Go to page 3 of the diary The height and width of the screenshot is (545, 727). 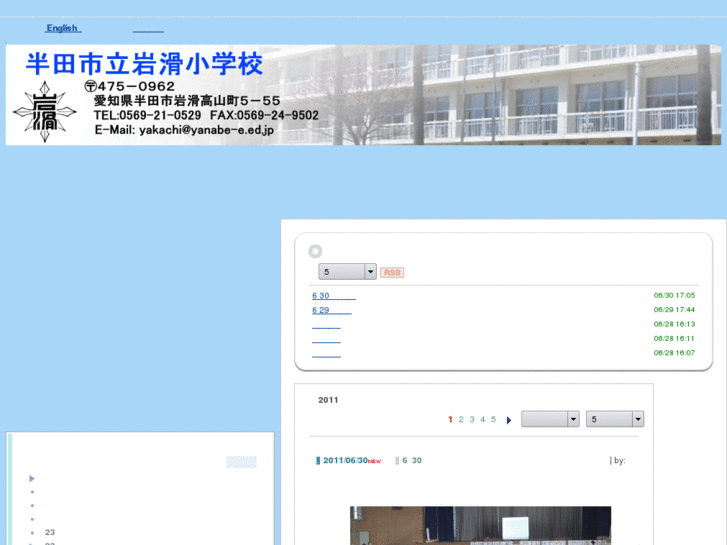[472, 419]
